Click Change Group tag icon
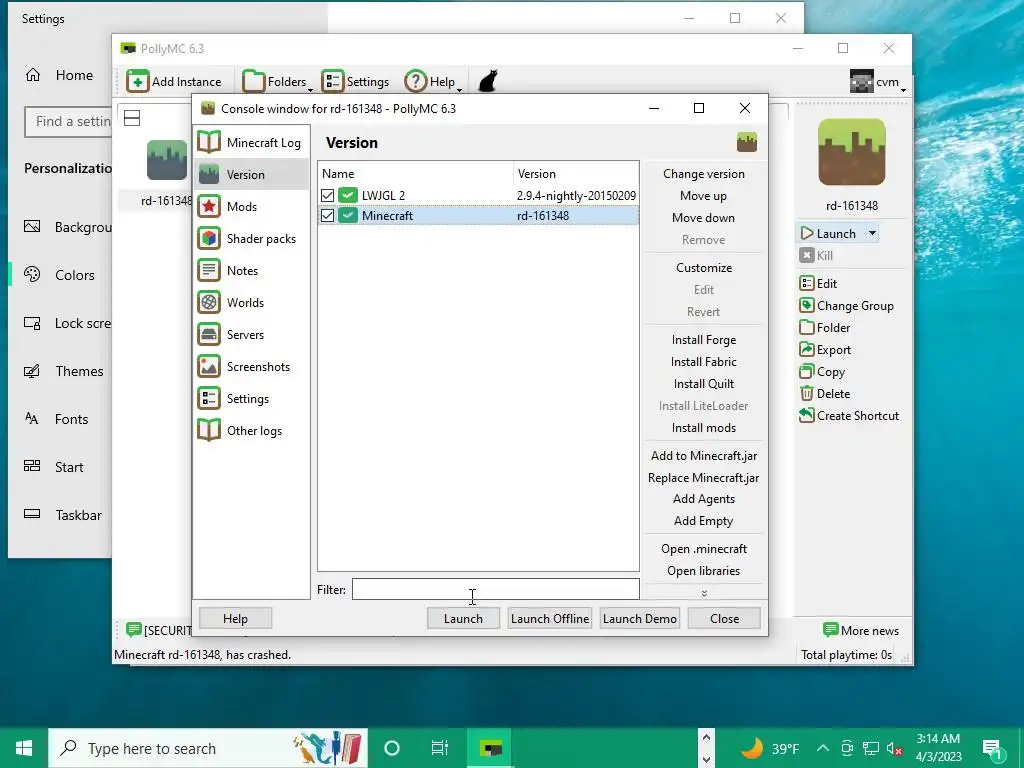Image resolution: width=1024 pixels, height=768 pixels. point(807,306)
